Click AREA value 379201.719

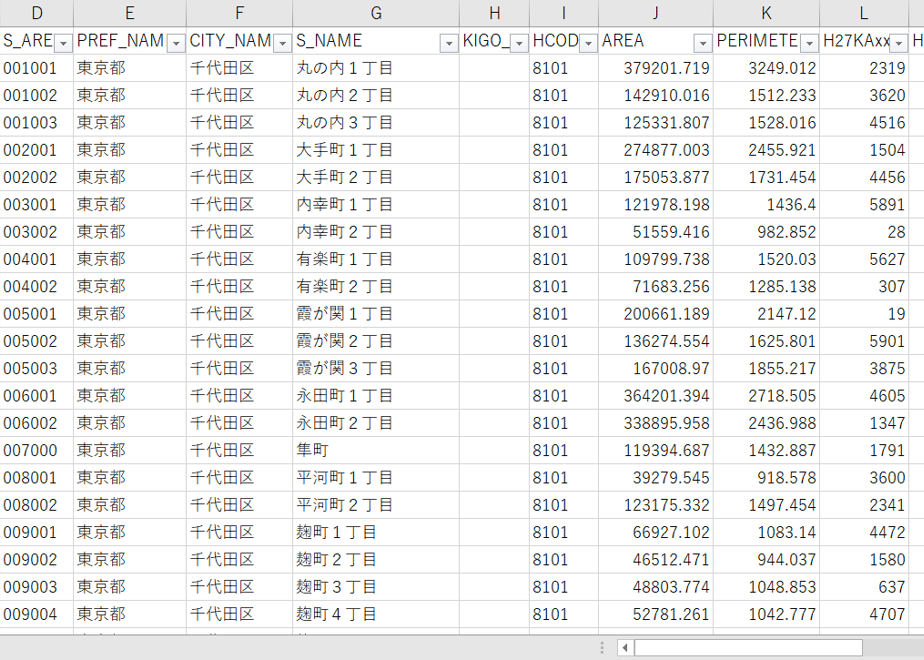coord(656,68)
